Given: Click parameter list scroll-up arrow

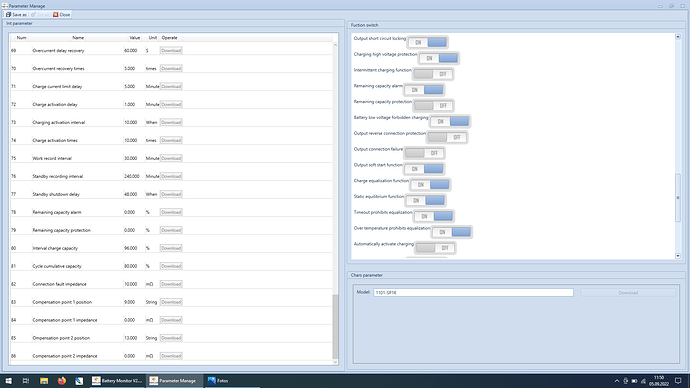Looking at the screenshot, I should [x=335, y=45].
